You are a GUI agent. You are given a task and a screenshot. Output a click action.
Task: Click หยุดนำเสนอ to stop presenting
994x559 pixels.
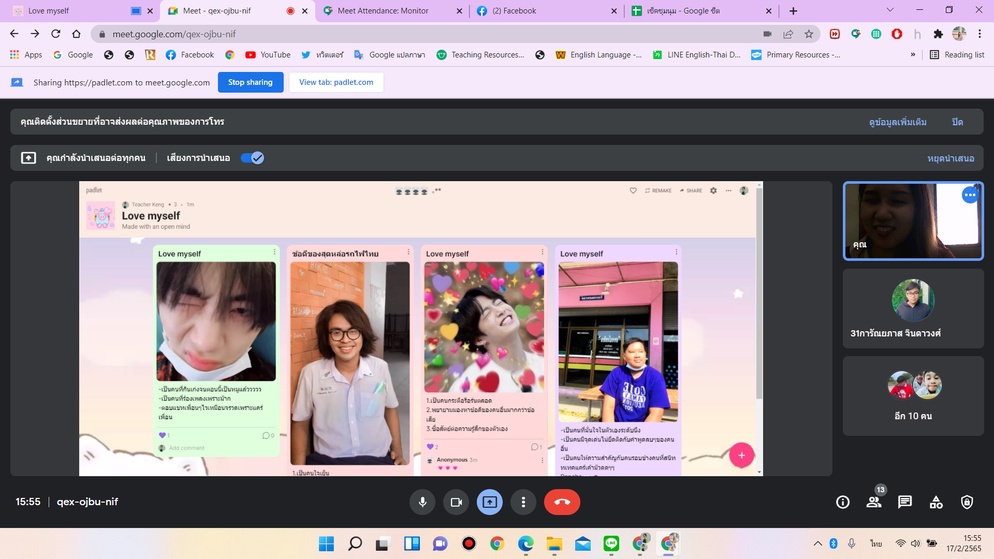coord(950,158)
